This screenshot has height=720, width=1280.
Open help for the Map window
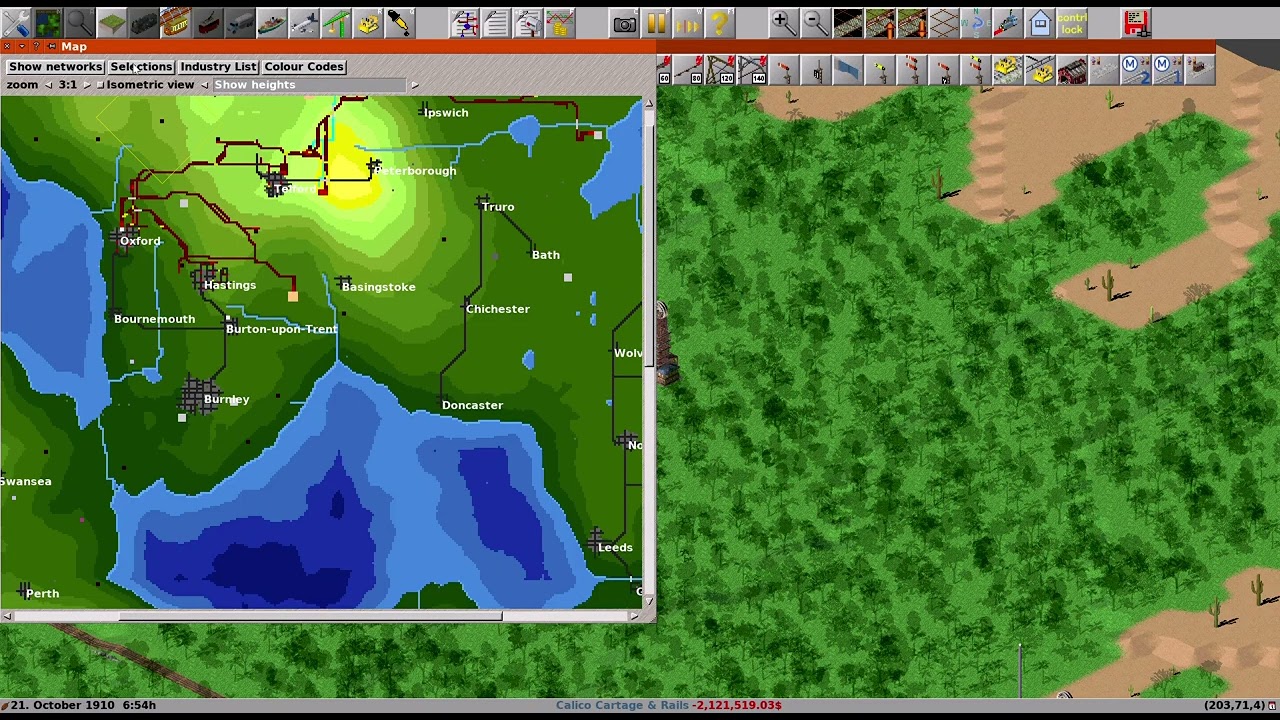(x=36, y=46)
